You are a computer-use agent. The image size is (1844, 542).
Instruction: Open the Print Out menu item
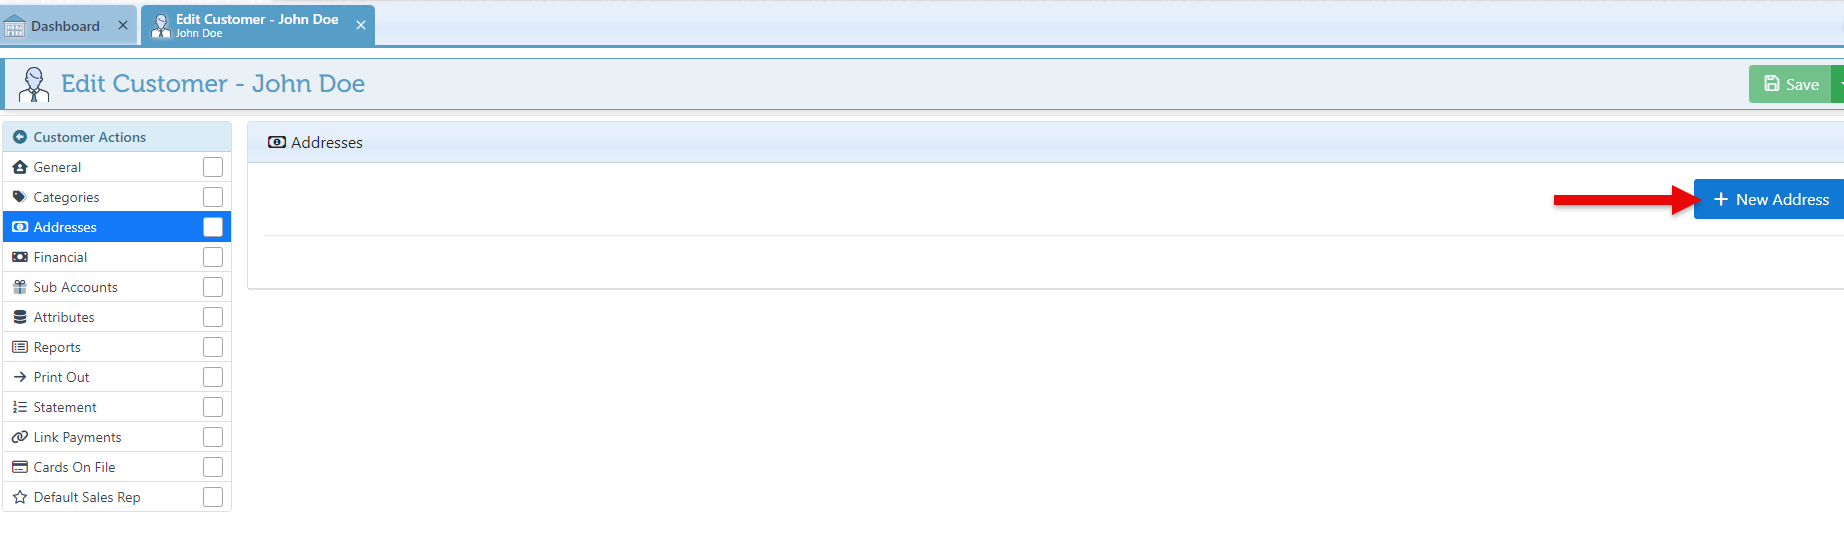pos(62,377)
